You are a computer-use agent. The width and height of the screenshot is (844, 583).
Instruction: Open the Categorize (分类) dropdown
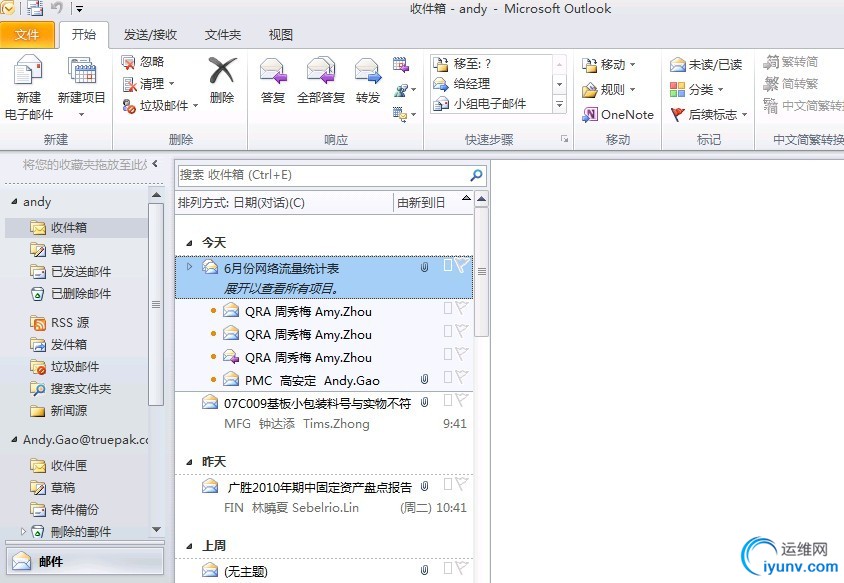697,89
